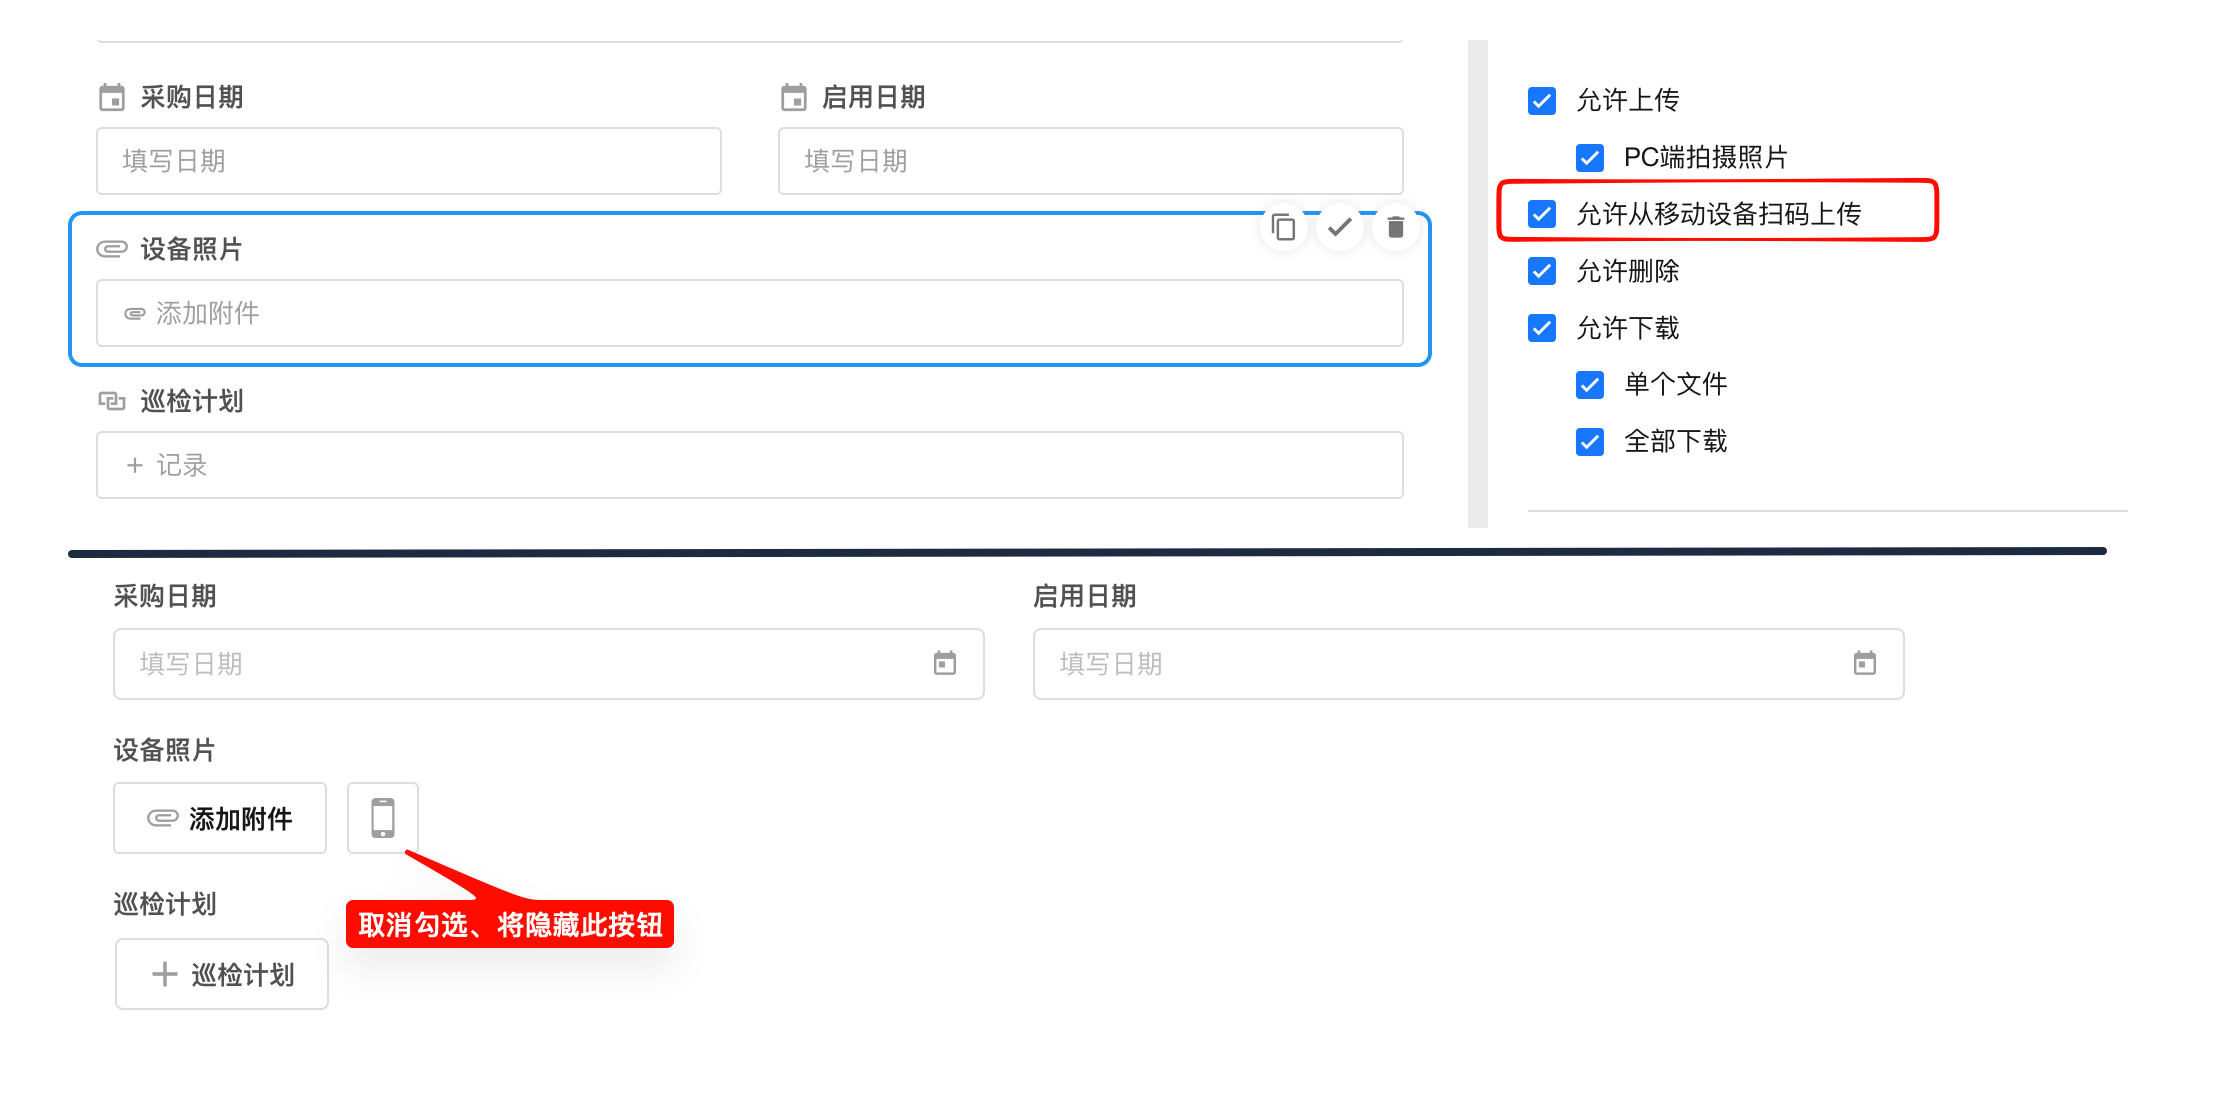
Task: Click the mobile phone scan upload icon
Action: click(x=383, y=818)
